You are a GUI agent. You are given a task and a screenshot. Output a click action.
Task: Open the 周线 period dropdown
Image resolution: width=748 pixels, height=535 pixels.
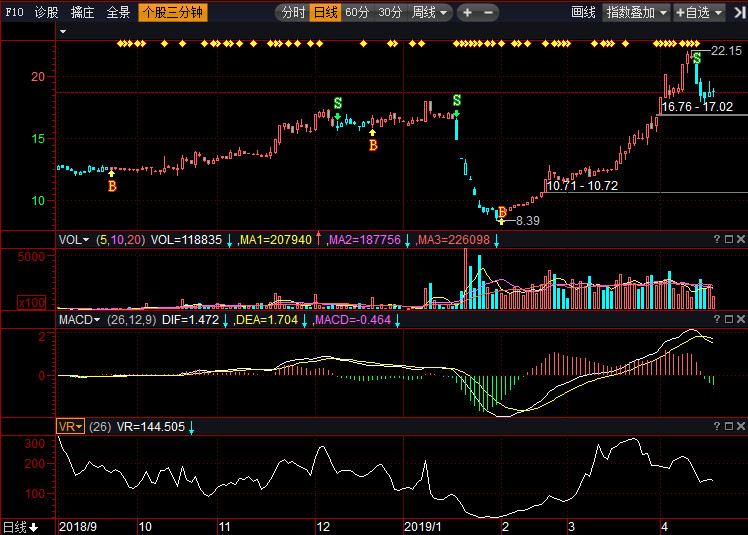point(430,13)
